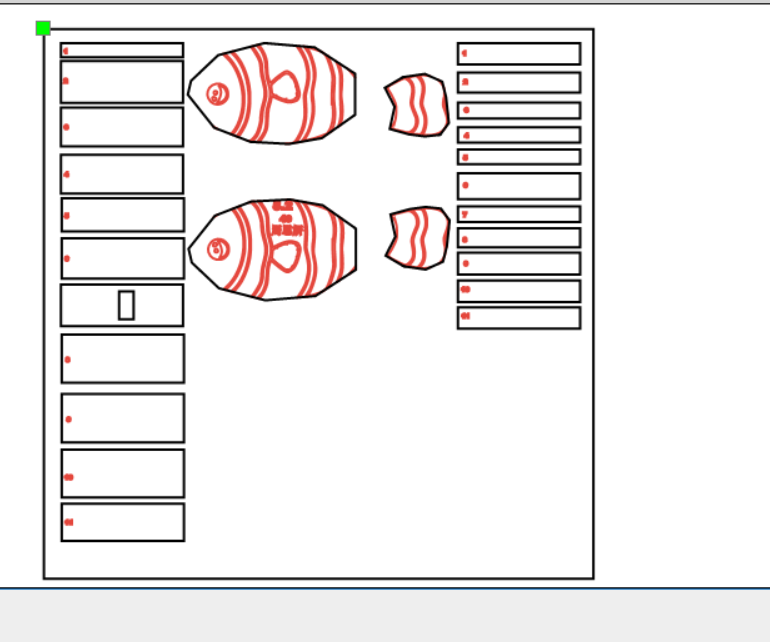The image size is (770, 642).
Task: Click the red engraved text on lower fish
Action: tap(287, 218)
